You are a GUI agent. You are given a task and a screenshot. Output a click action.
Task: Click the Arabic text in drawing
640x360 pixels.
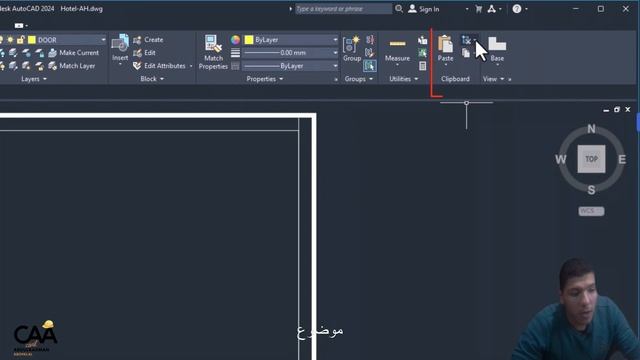pyautogui.click(x=320, y=331)
